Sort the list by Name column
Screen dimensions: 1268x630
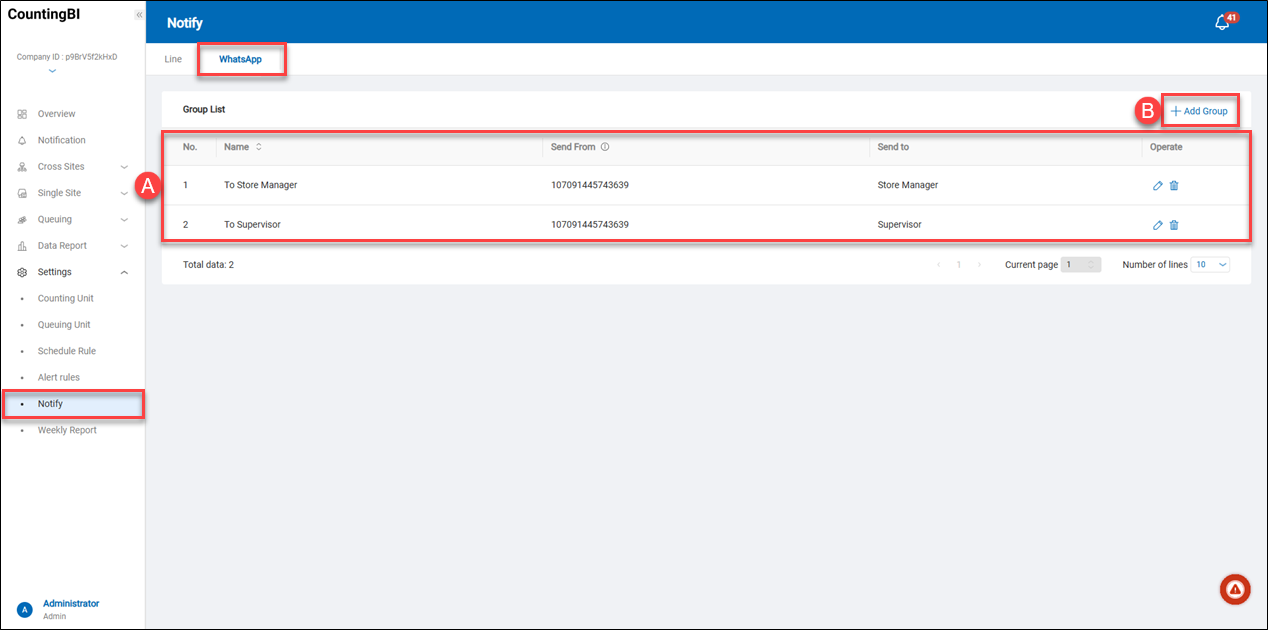tap(259, 147)
